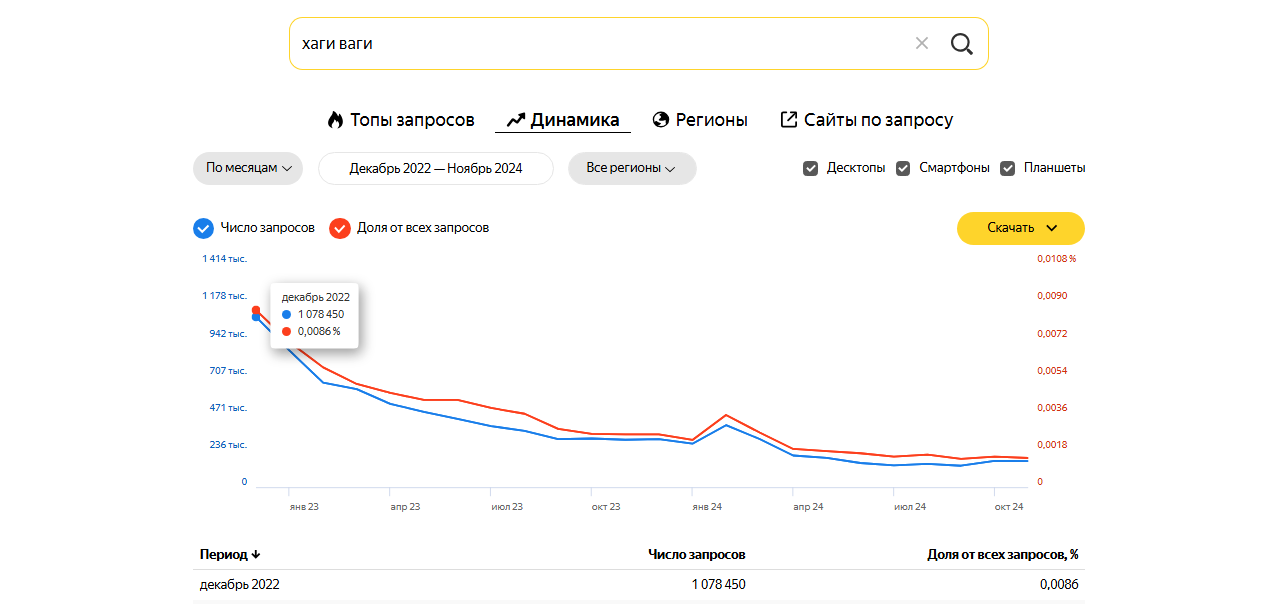
Task: Click the magnifying glass search icon
Action: click(961, 44)
